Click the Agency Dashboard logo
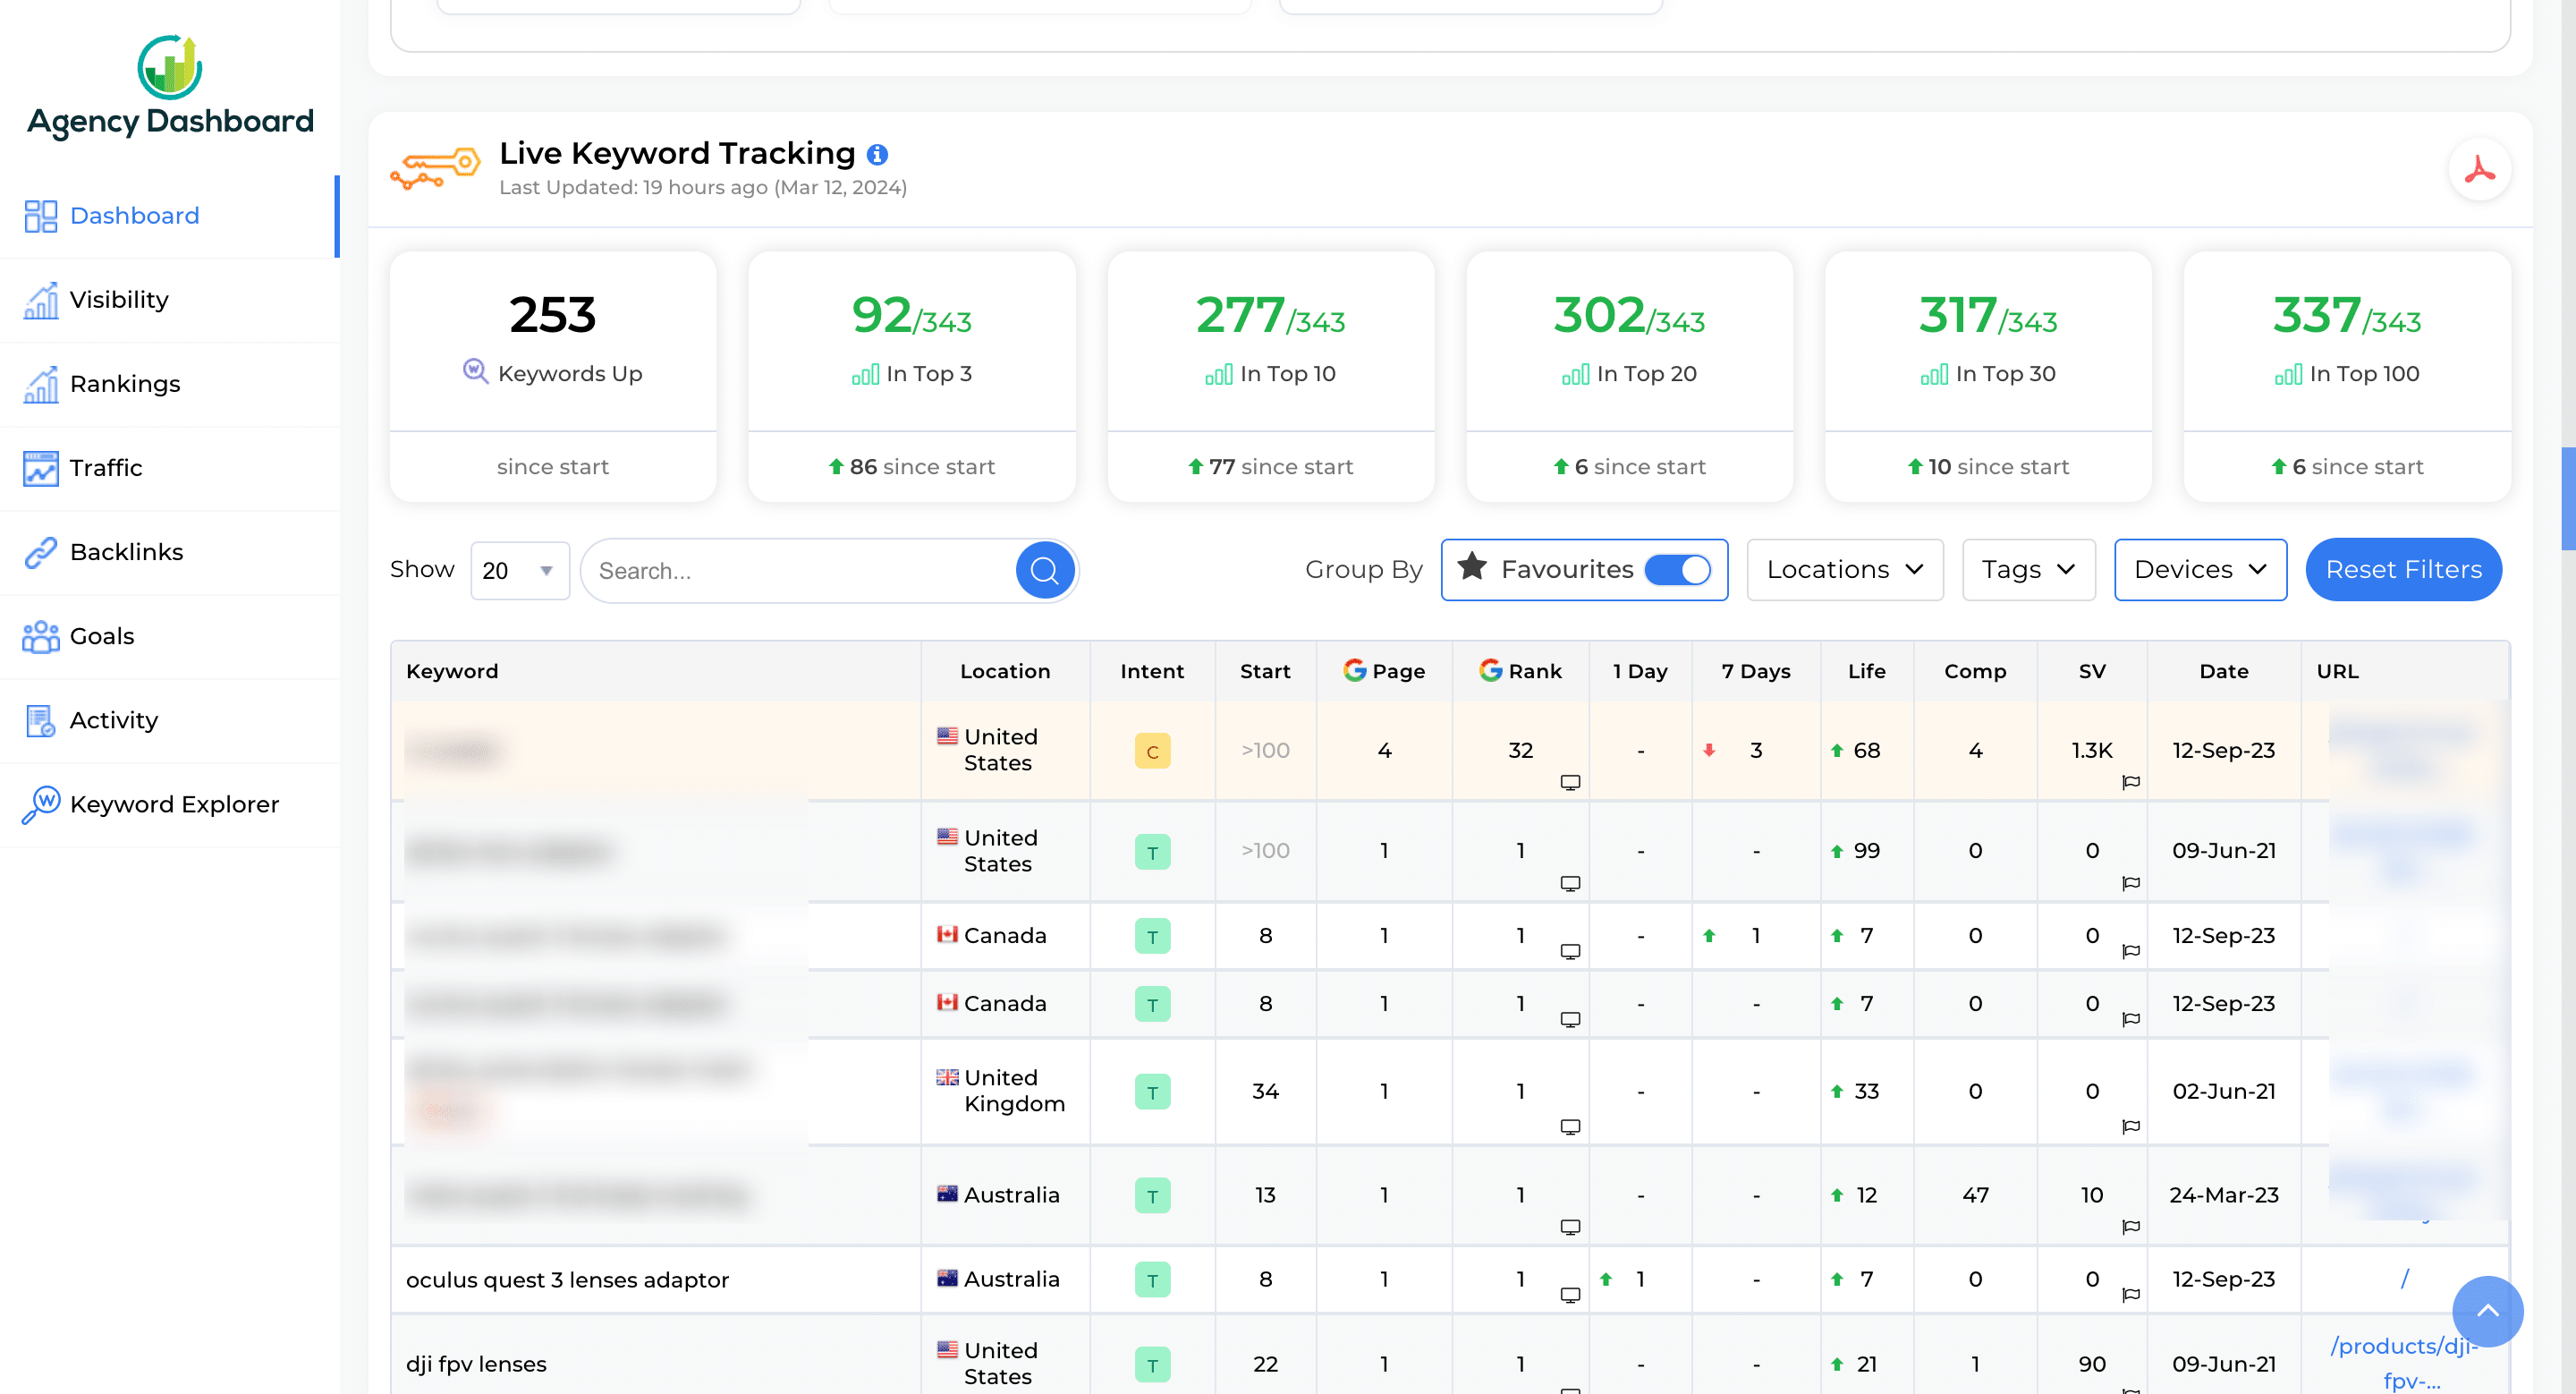This screenshot has height=1394, width=2576. (x=170, y=87)
